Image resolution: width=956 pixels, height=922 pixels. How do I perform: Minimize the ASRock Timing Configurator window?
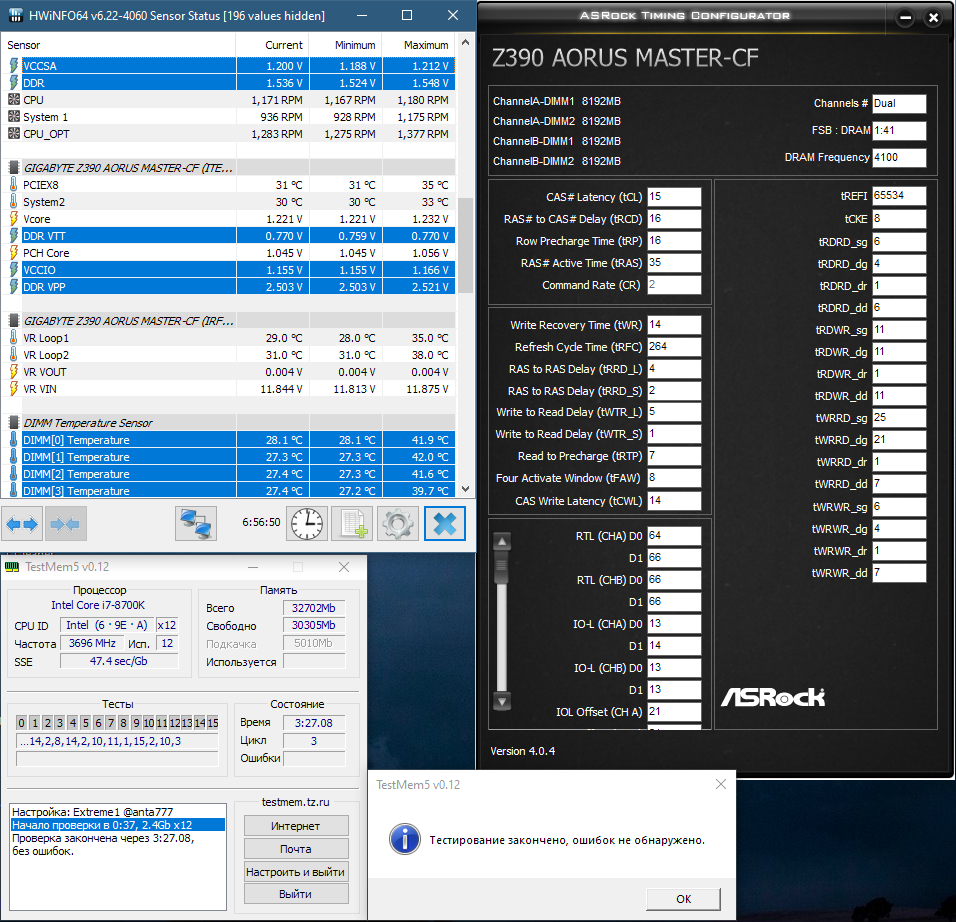(905, 18)
